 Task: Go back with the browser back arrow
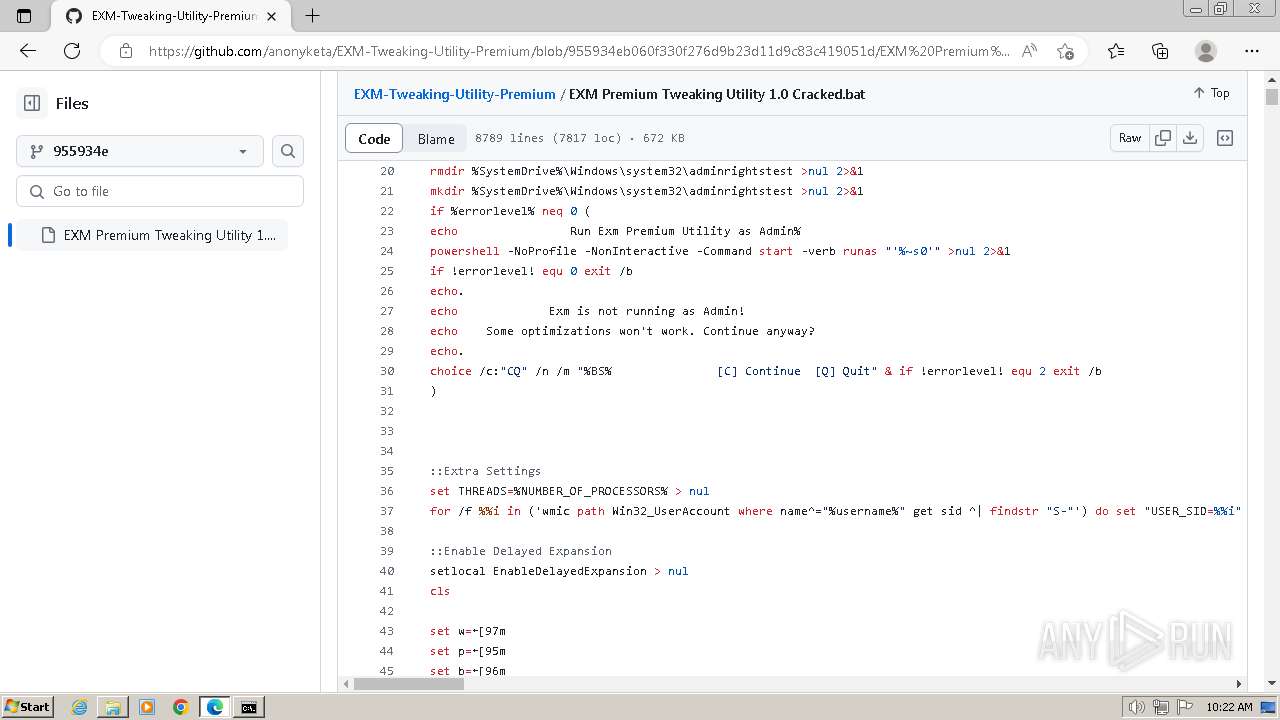27,51
